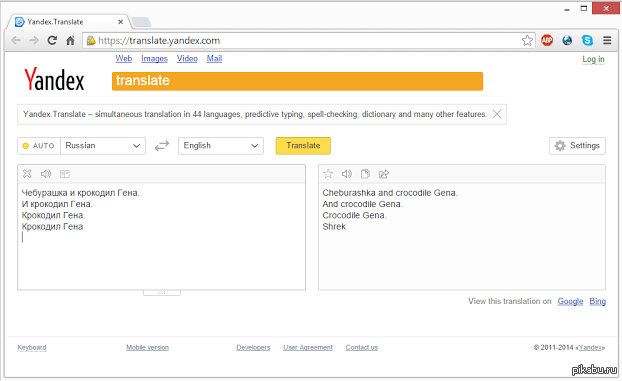Close the Yandex.Translate tab
Screen dimensions: 622x381
[x=121, y=22]
